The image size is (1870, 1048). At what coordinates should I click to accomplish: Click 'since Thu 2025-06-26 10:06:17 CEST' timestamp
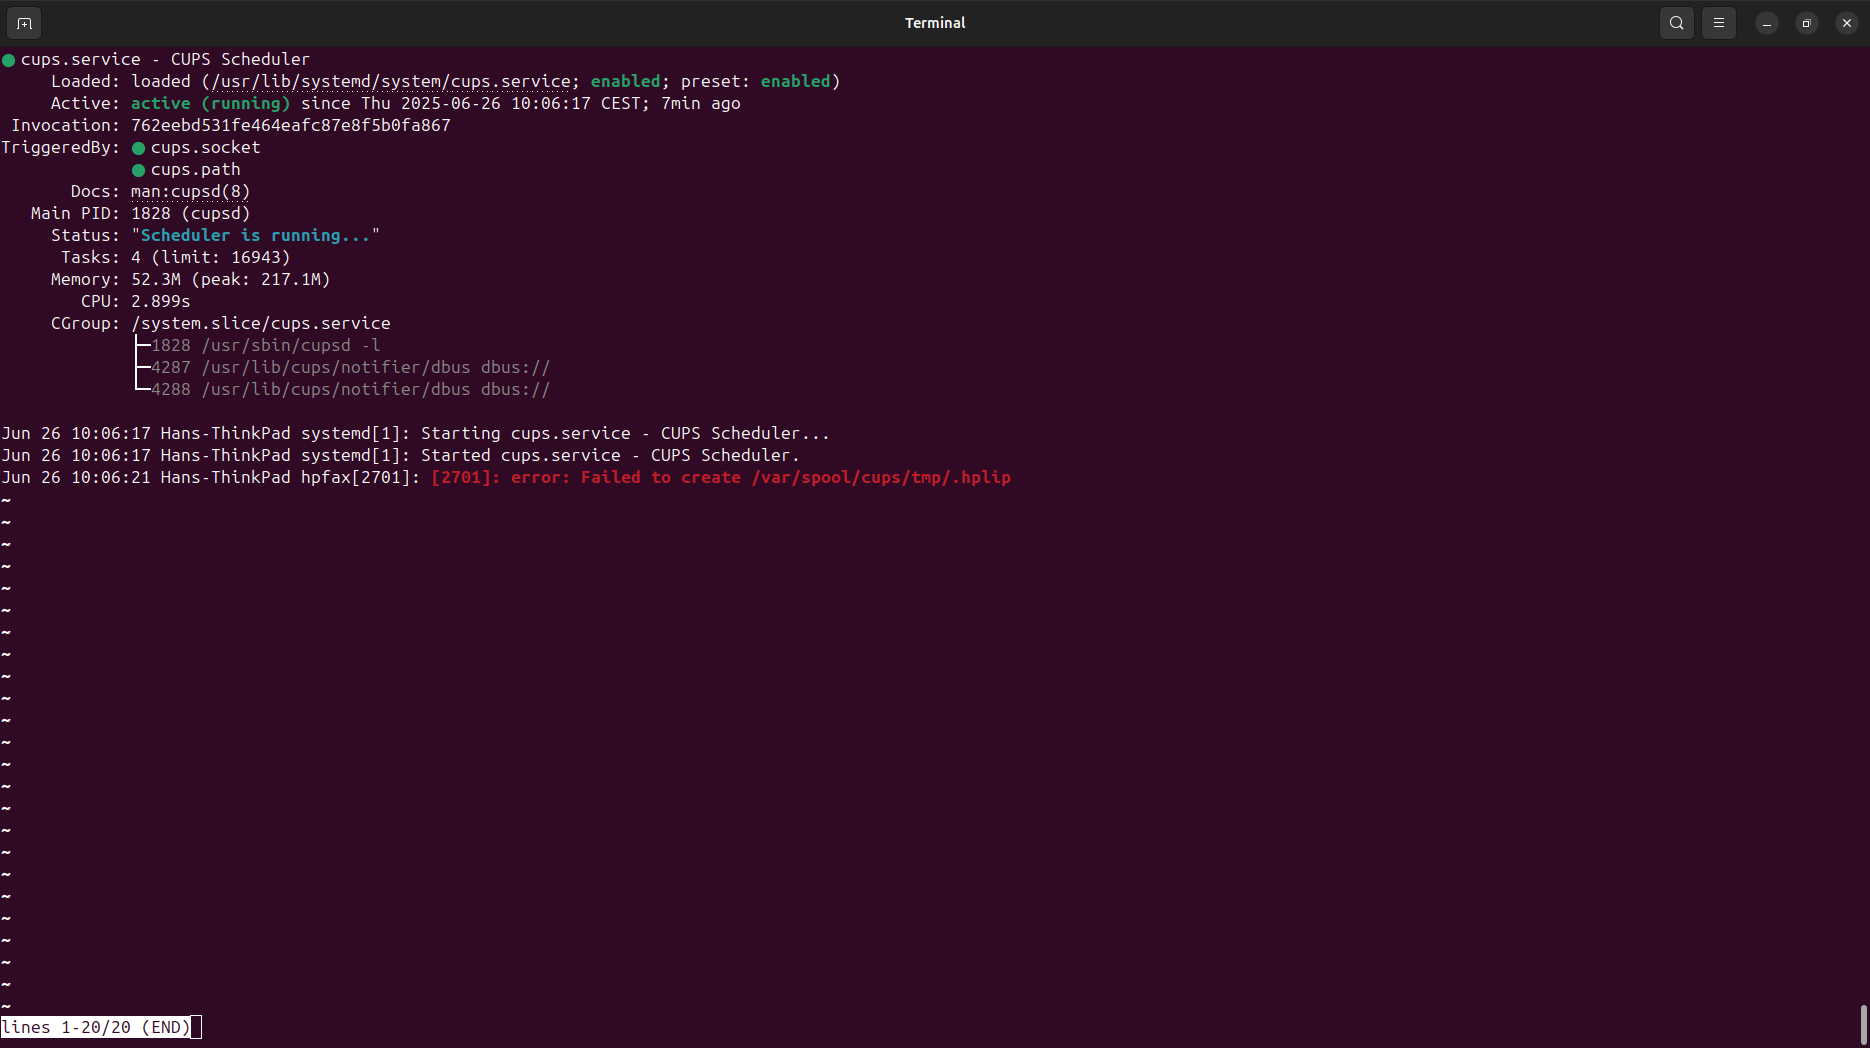click(471, 103)
